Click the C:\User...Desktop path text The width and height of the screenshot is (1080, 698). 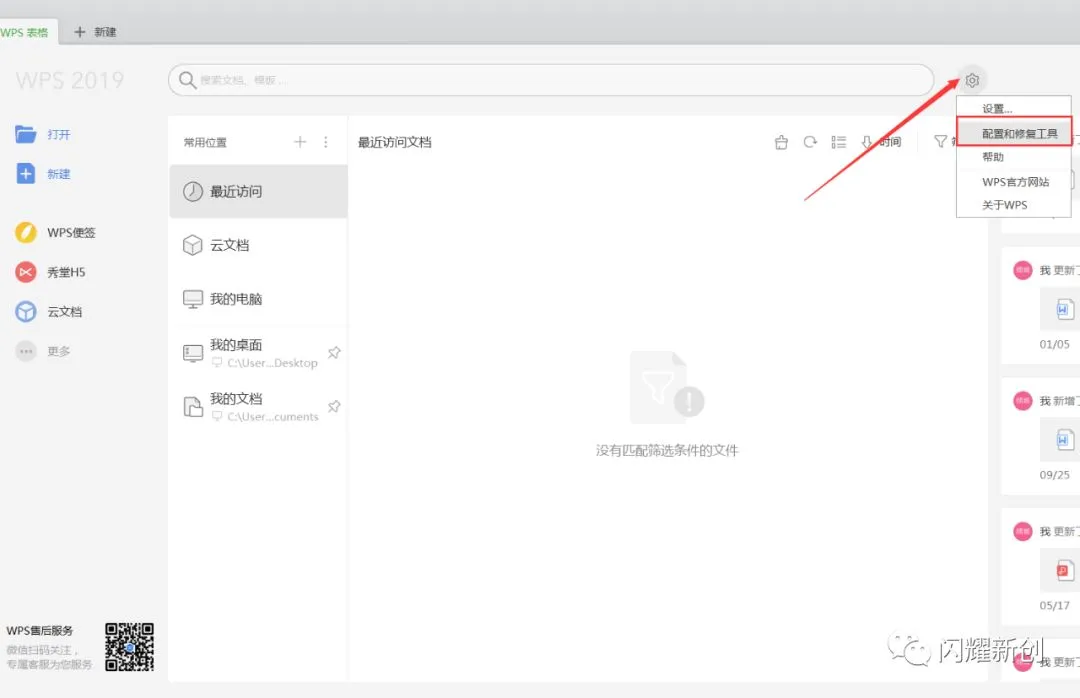pyautogui.click(x=273, y=362)
